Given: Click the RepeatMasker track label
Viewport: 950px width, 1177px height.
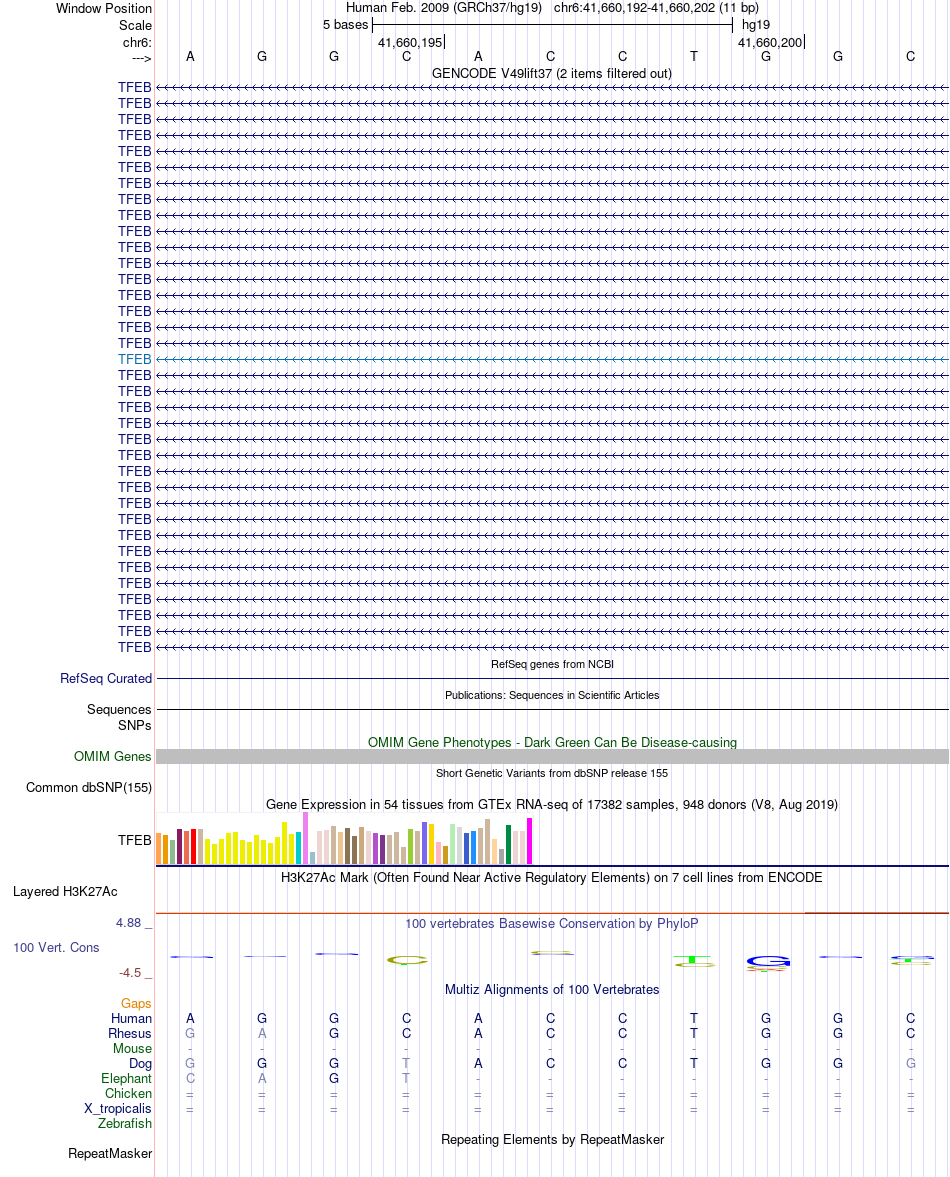Looking at the screenshot, I should click(x=110, y=1154).
